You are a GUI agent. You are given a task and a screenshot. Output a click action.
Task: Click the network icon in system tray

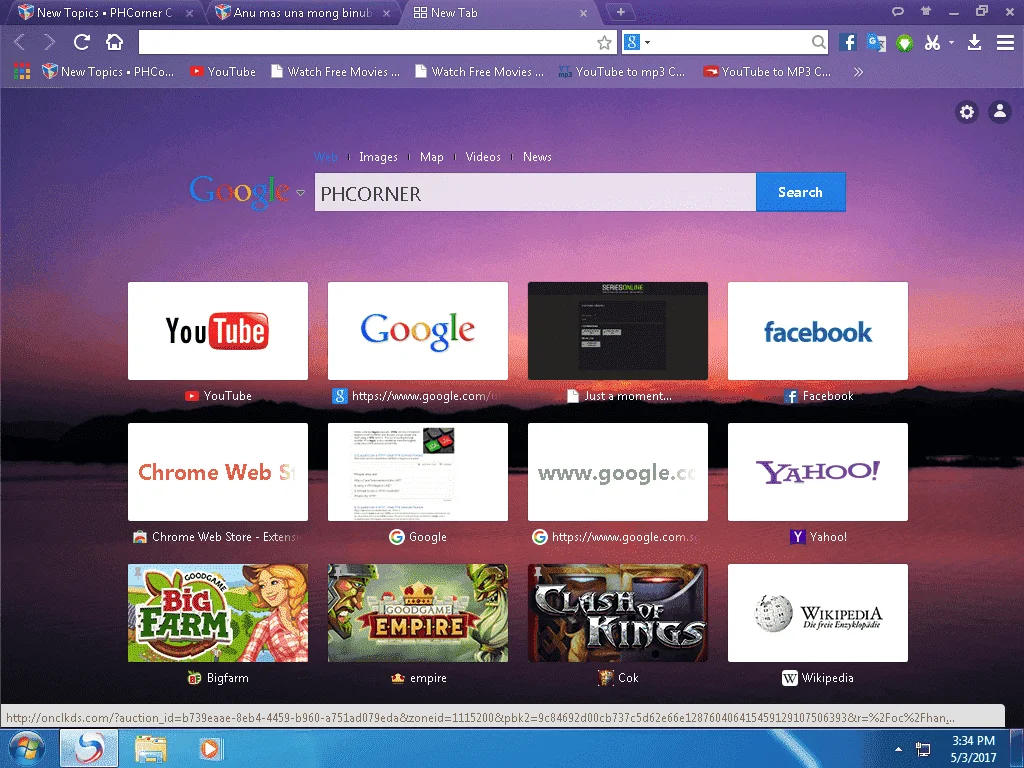923,748
